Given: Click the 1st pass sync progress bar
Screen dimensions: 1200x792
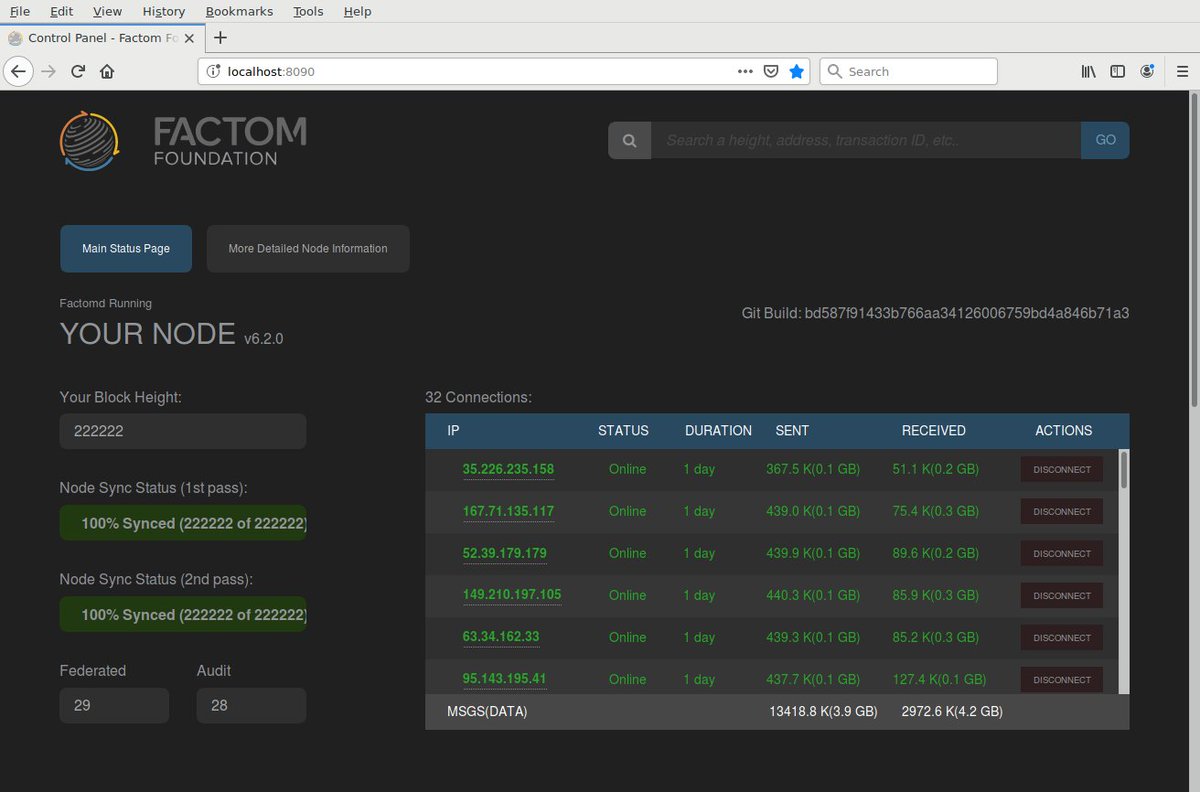Looking at the screenshot, I should [183, 523].
